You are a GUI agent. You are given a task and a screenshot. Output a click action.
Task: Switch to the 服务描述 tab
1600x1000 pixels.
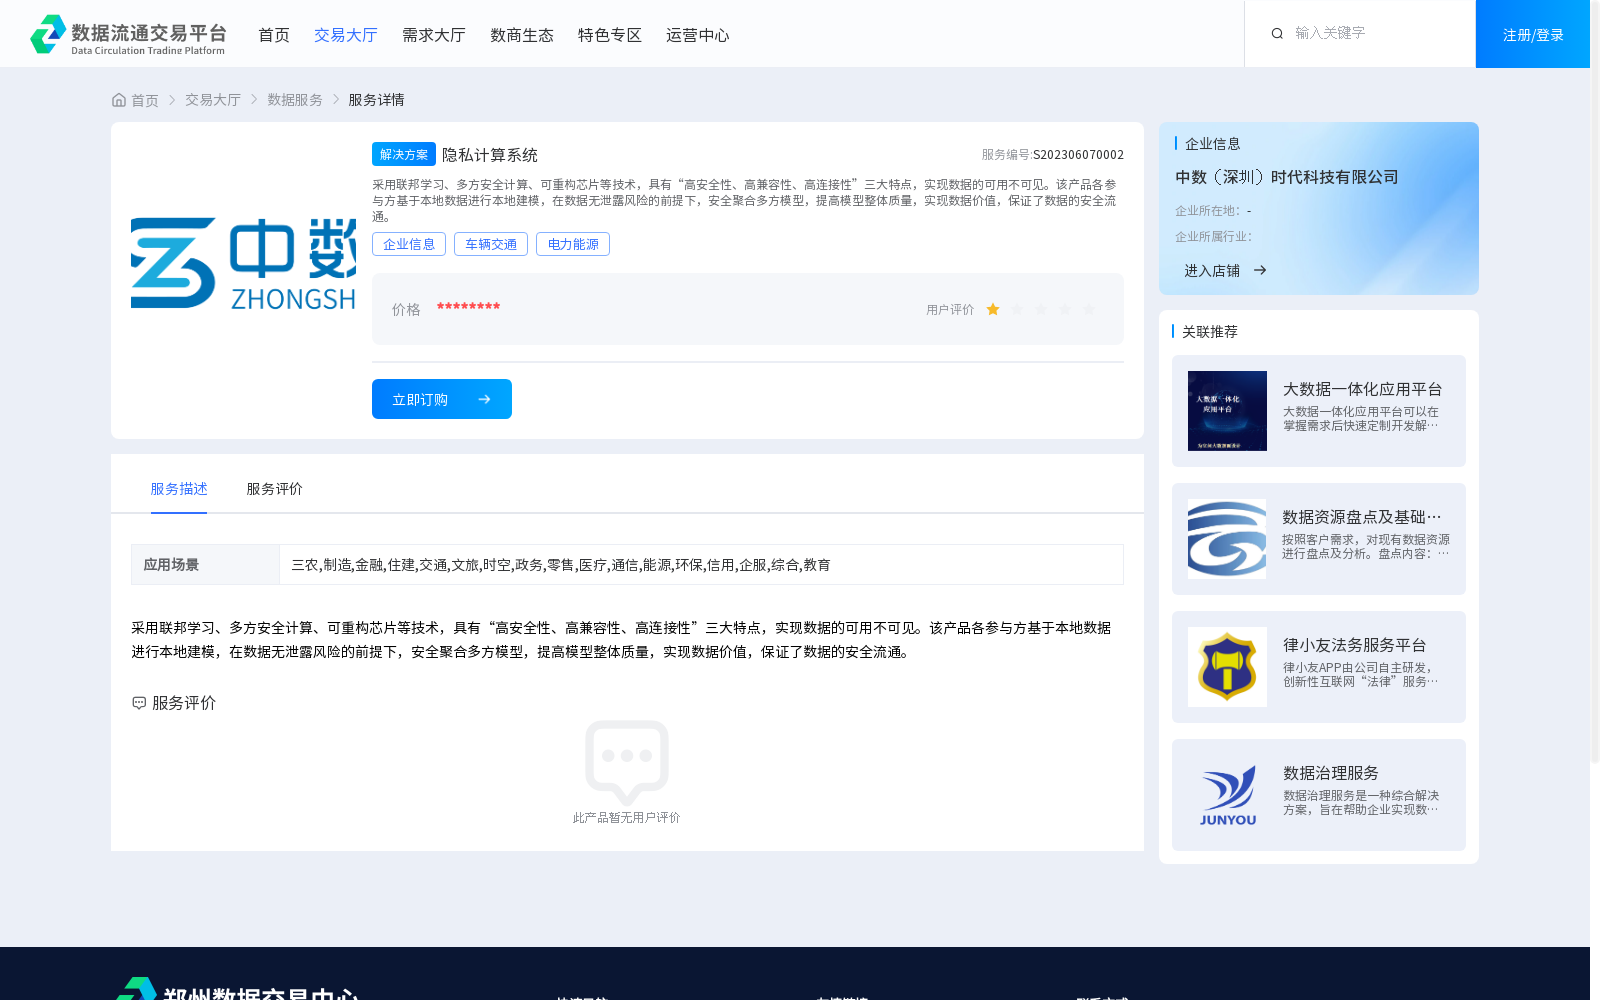(179, 489)
